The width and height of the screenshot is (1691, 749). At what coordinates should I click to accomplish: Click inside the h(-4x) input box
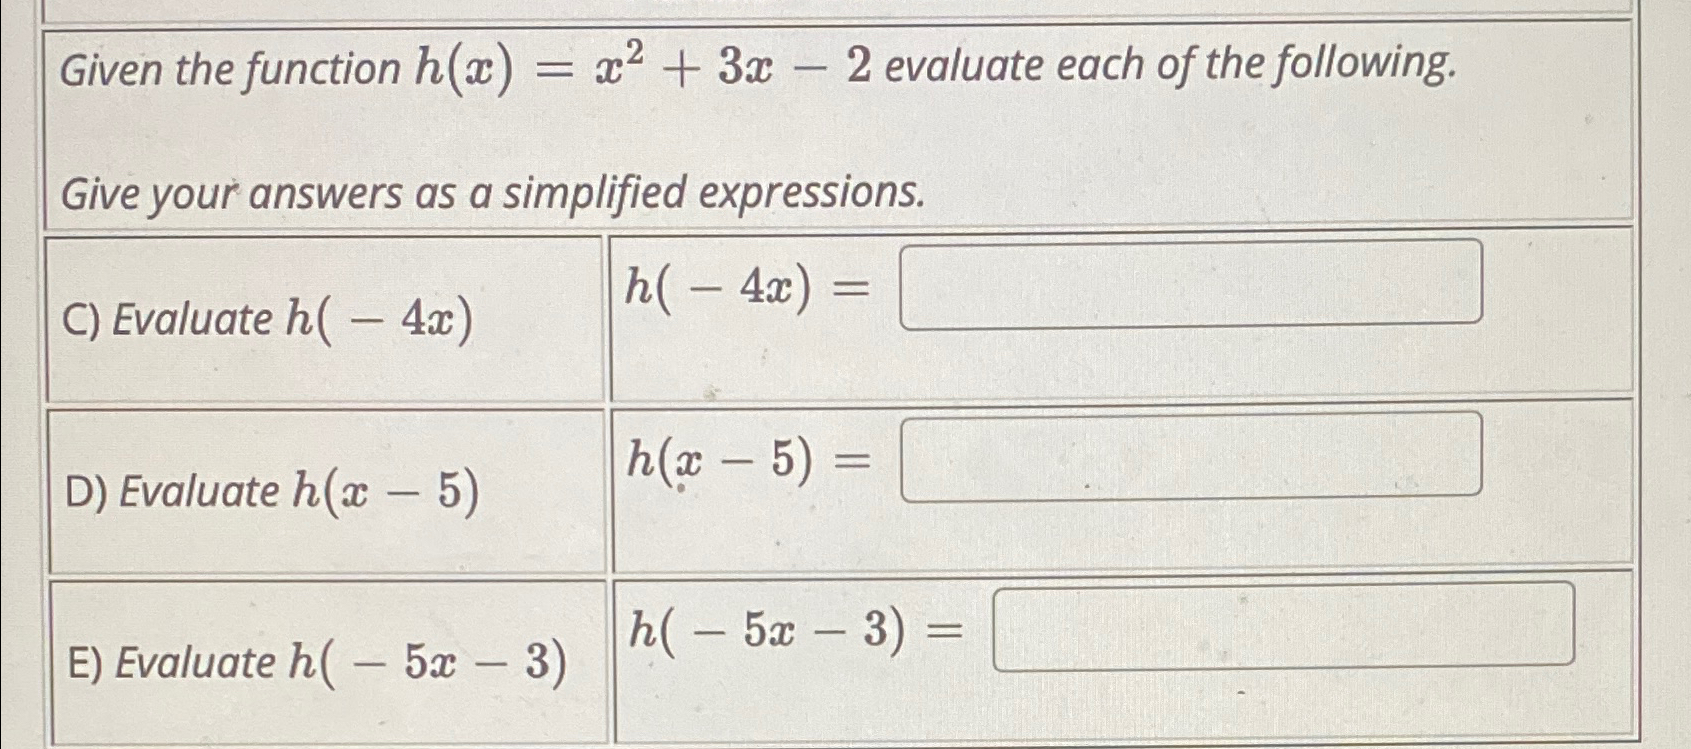(1190, 285)
